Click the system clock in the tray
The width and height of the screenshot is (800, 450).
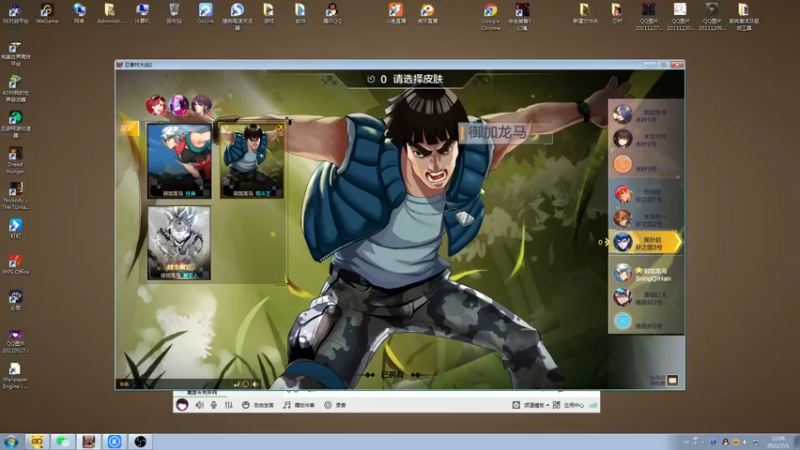point(778,442)
